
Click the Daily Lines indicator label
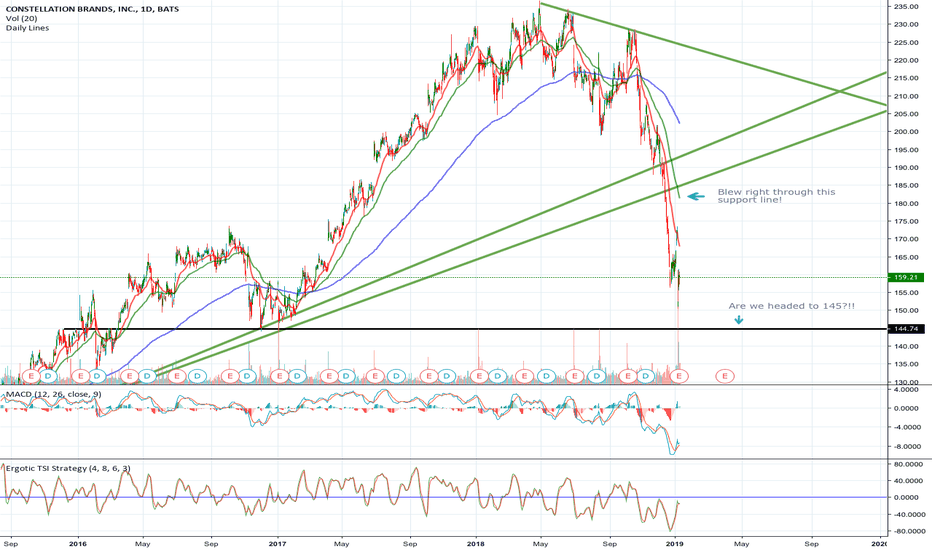point(27,28)
